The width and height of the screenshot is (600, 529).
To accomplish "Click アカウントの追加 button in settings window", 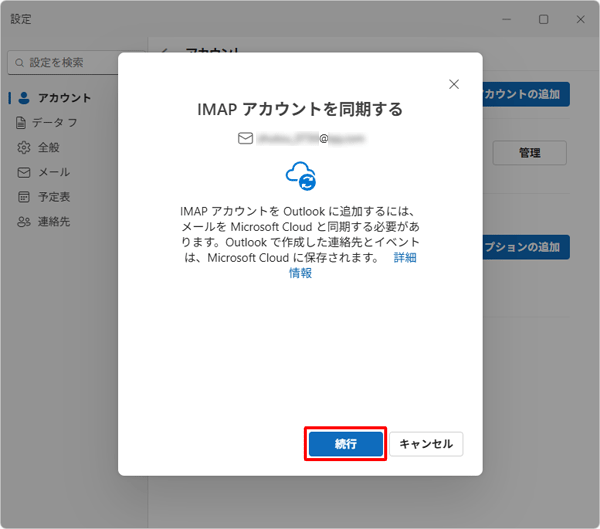I will pos(525,94).
